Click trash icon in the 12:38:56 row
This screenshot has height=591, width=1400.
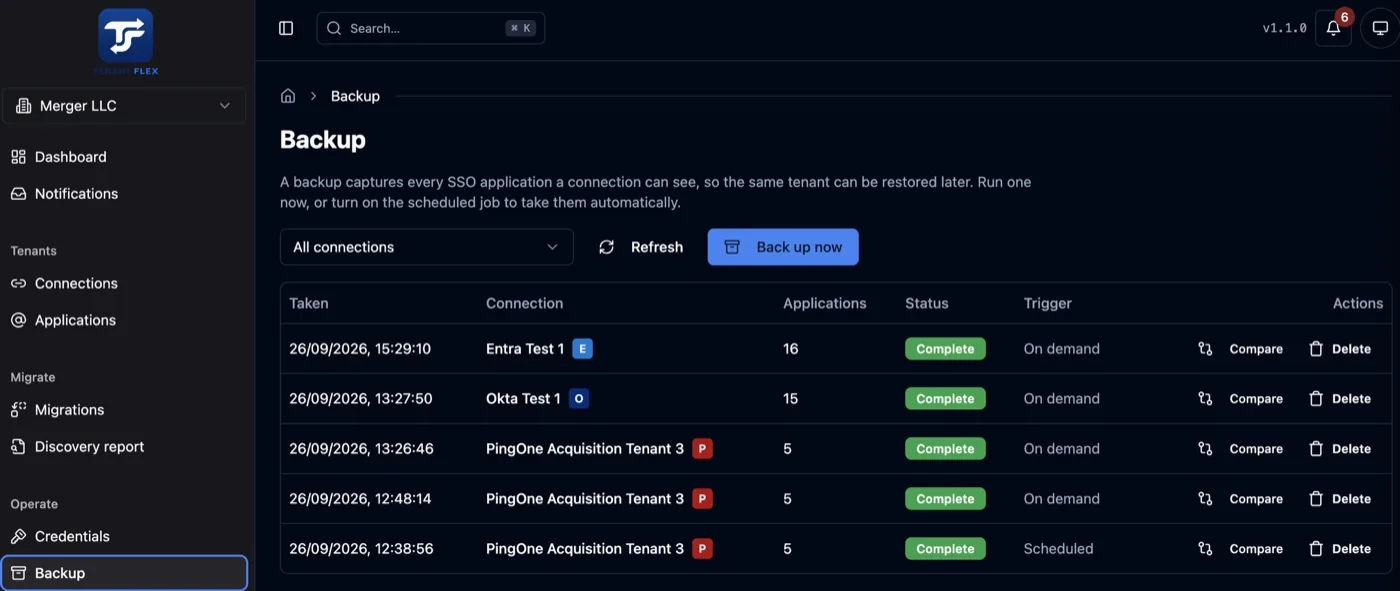pos(1316,549)
